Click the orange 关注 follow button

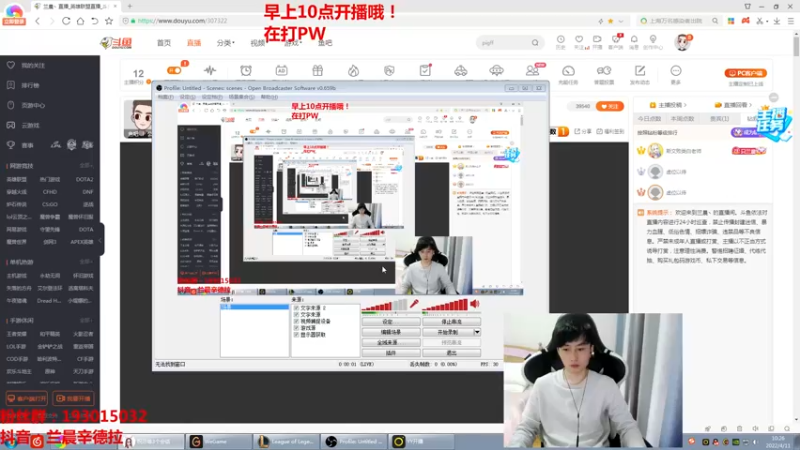[x=610, y=106]
